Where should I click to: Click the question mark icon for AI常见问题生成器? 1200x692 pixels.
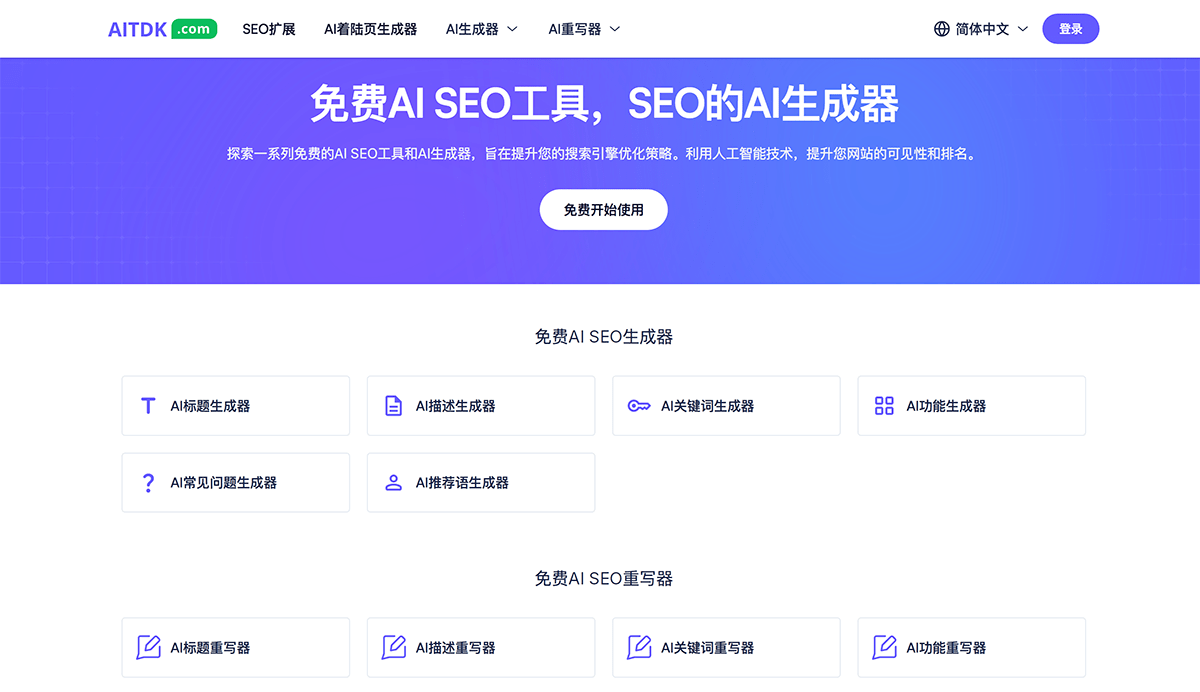pyautogui.click(x=148, y=483)
